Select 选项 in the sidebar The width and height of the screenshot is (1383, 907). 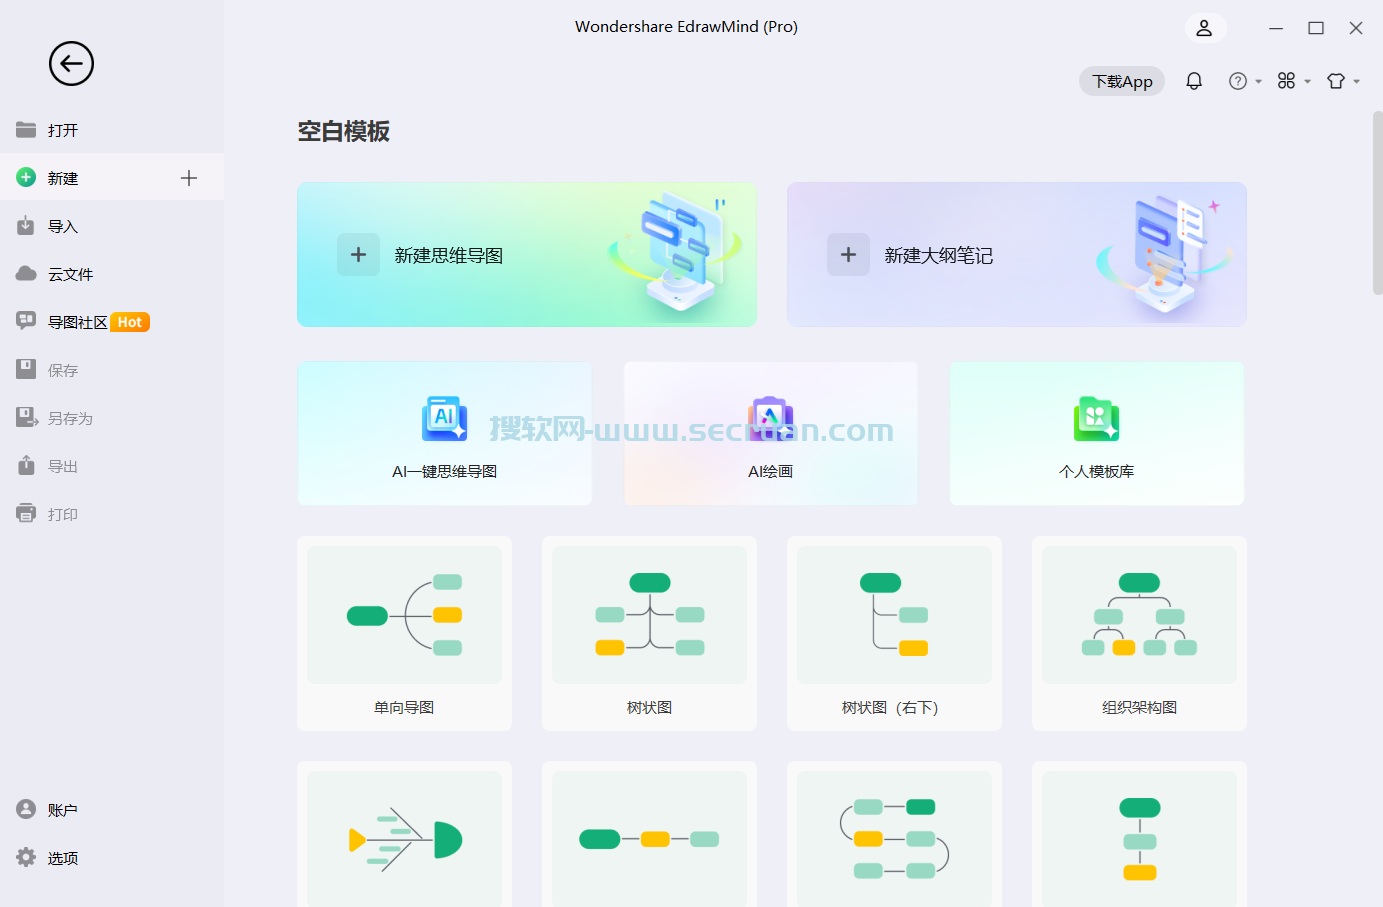pos(112,858)
